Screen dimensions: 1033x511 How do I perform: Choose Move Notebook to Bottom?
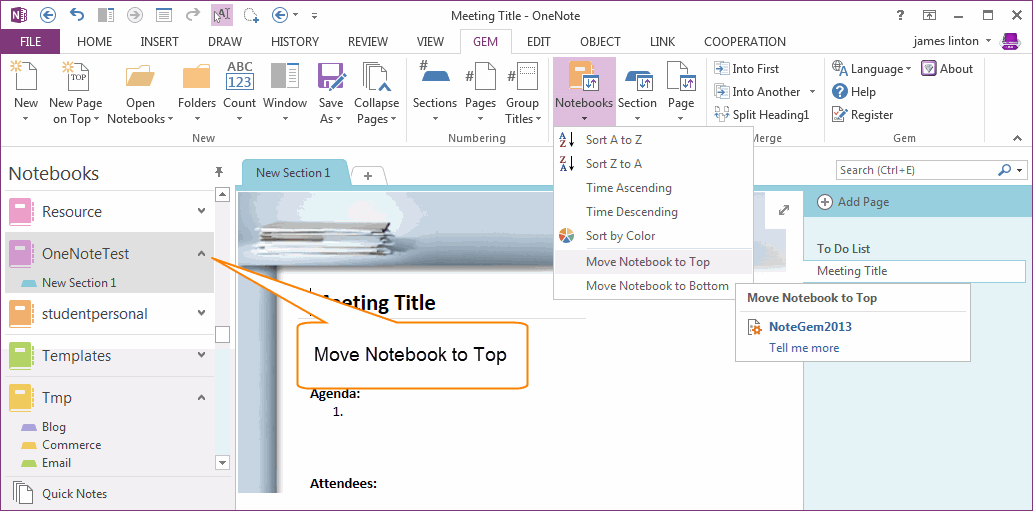pyautogui.click(x=656, y=286)
